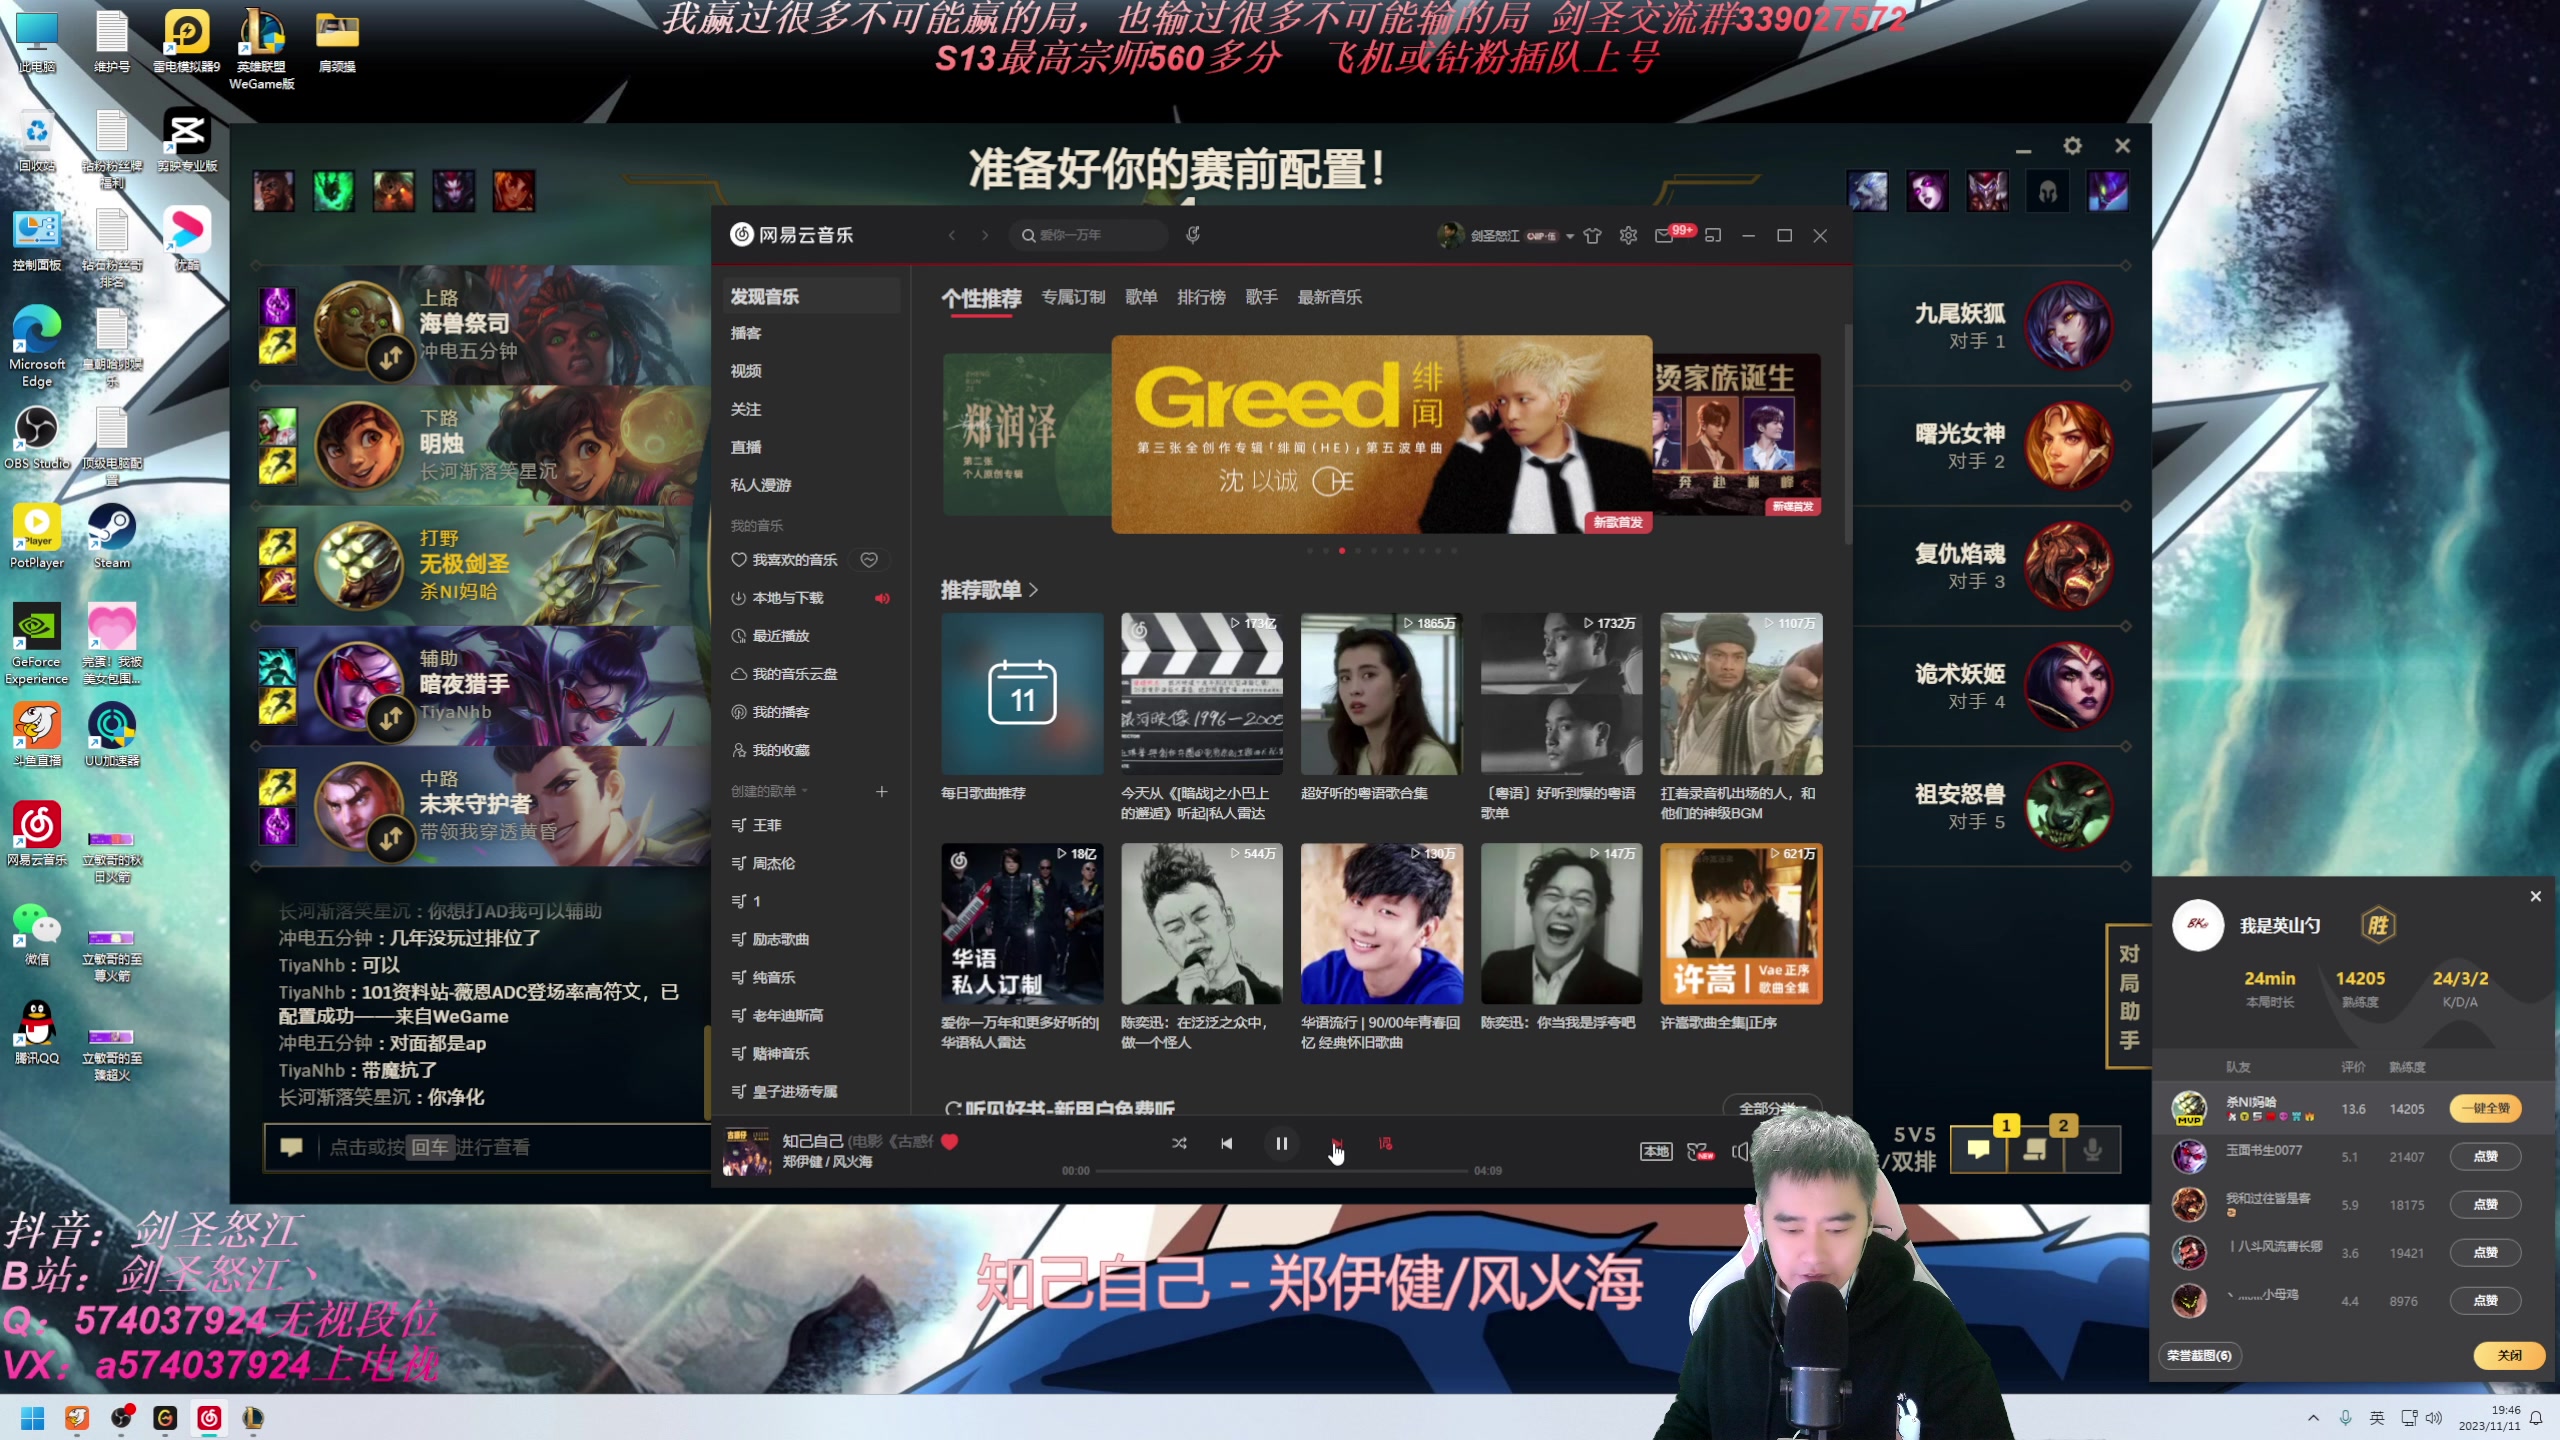The width and height of the screenshot is (2560, 1440).
Task: Toggle League voice microphone button
Action: coord(2092,1149)
